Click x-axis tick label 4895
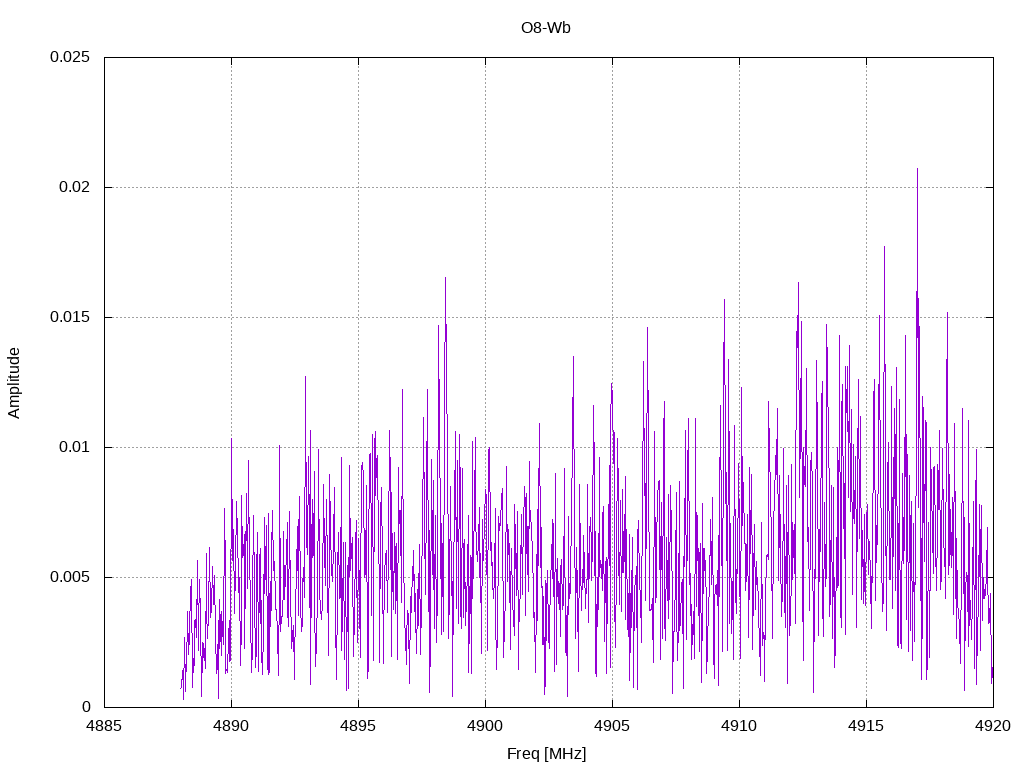1024x768 pixels. click(x=358, y=726)
